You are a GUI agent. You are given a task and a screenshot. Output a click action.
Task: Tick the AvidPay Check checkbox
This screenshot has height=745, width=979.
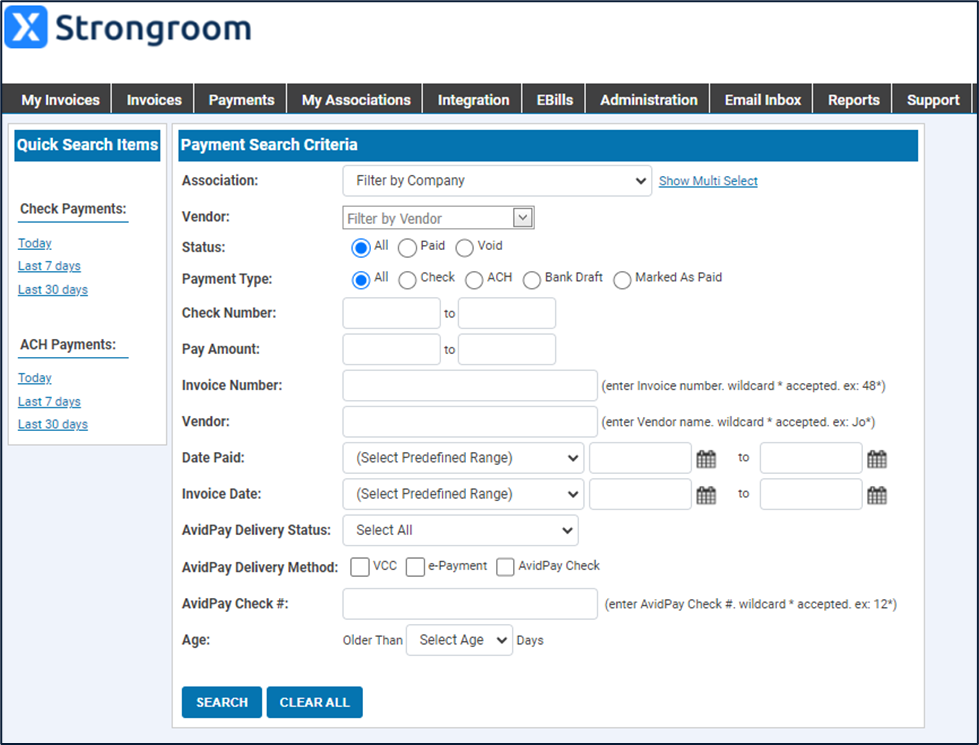505,567
